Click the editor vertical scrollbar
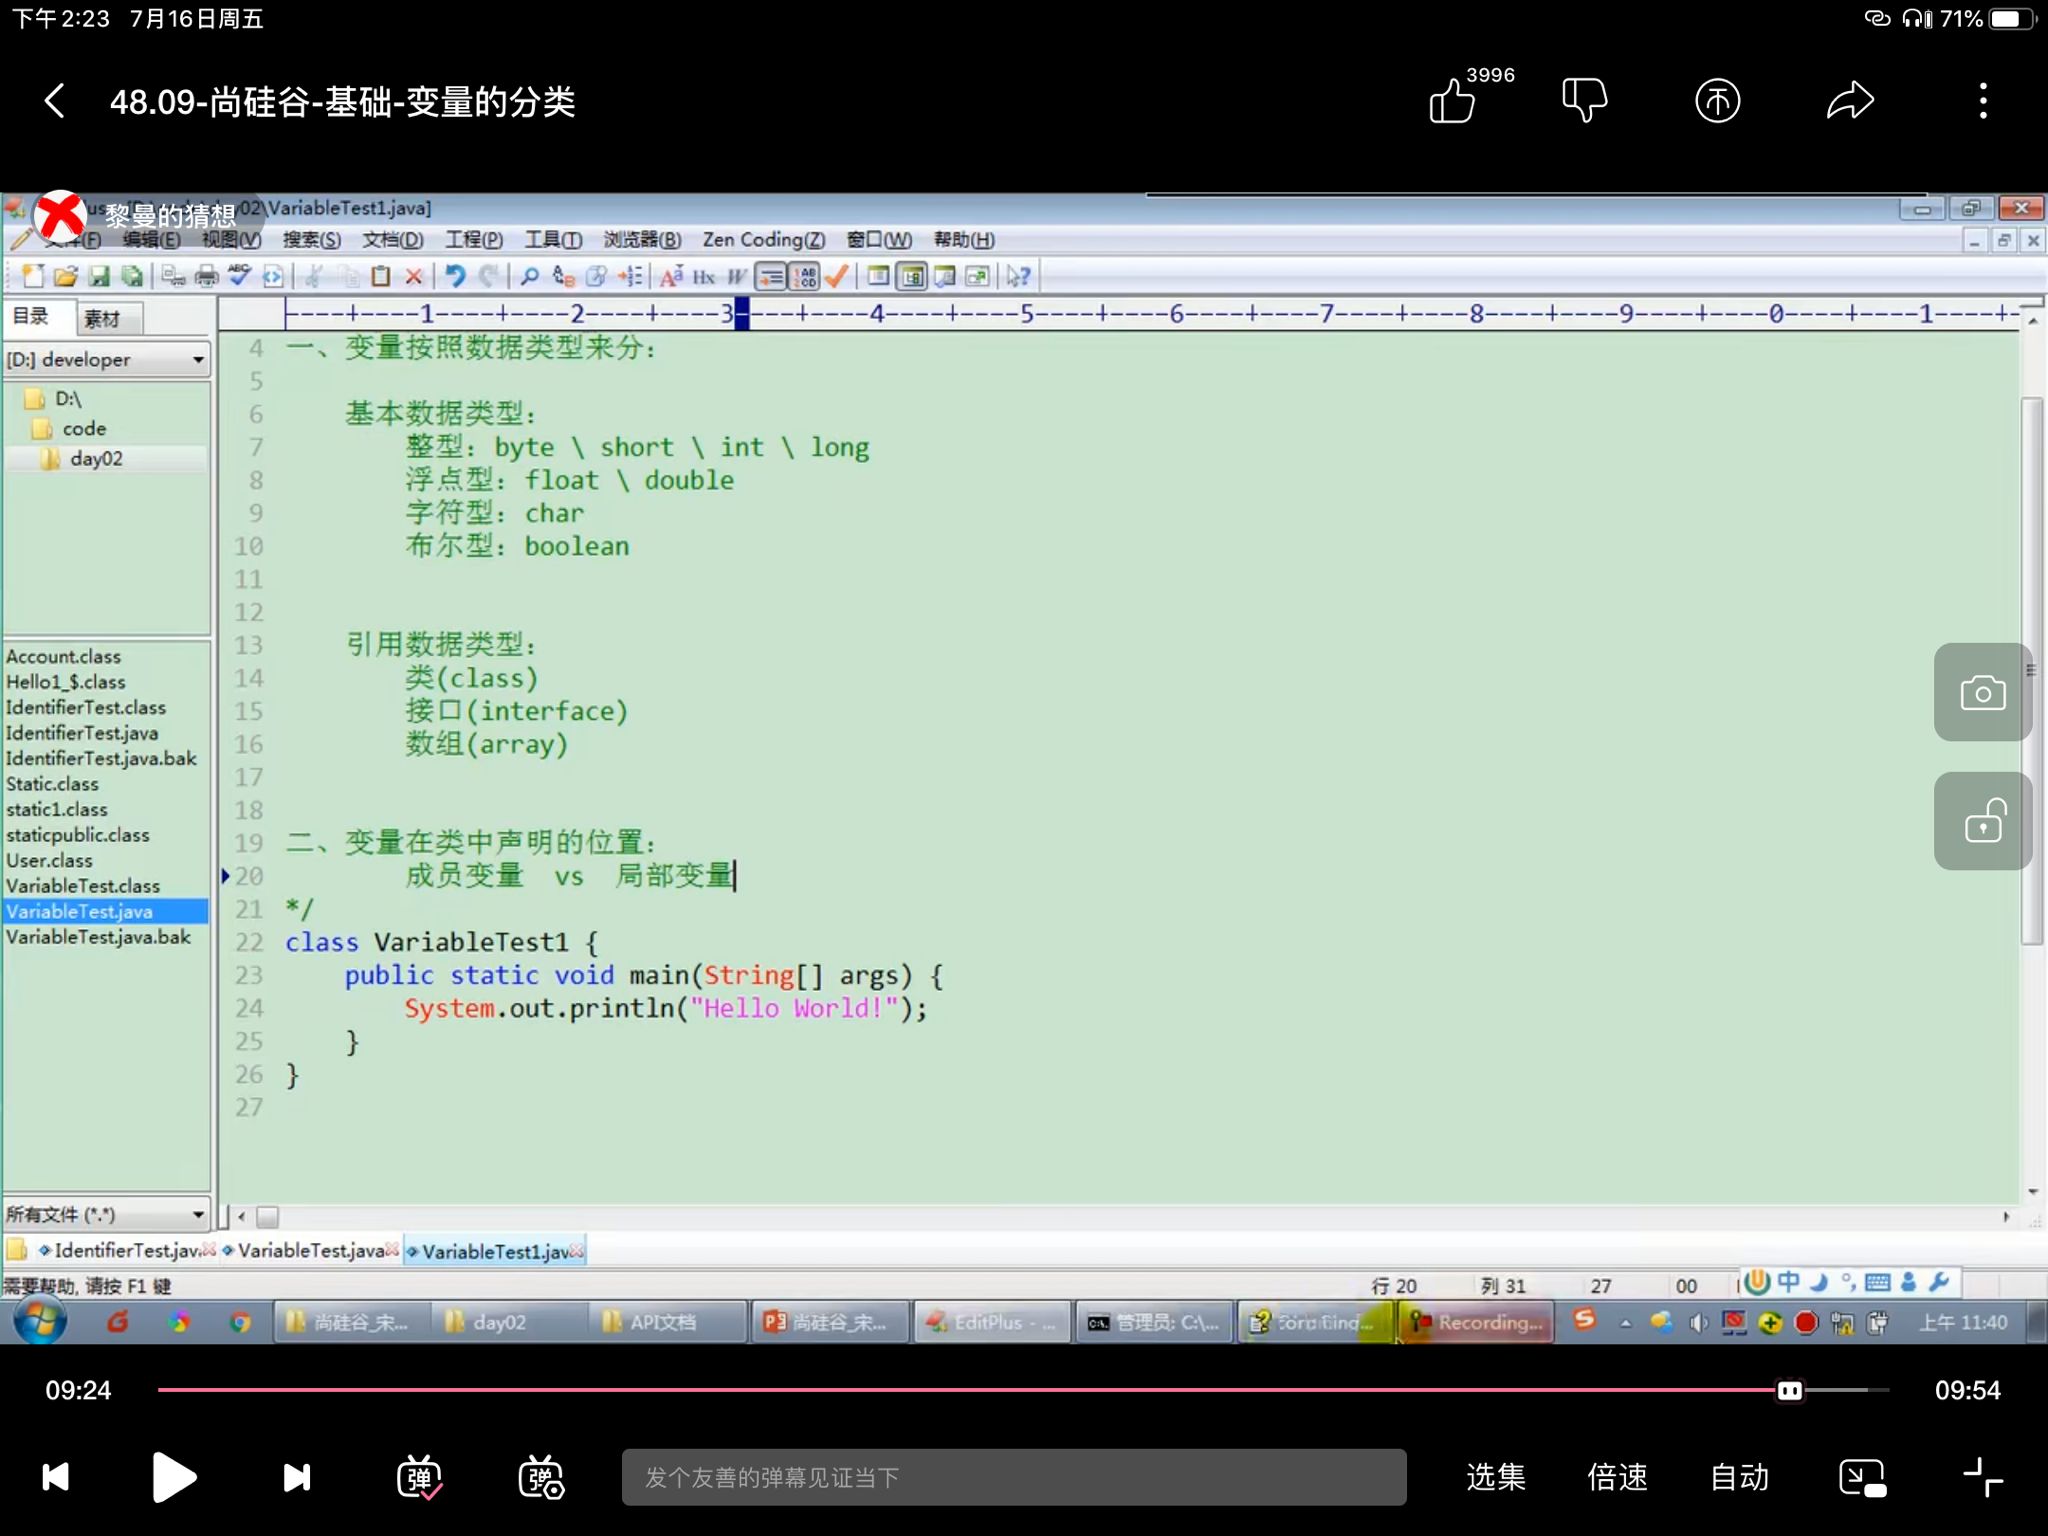The height and width of the screenshot is (1536, 2048). pyautogui.click(x=2032, y=670)
